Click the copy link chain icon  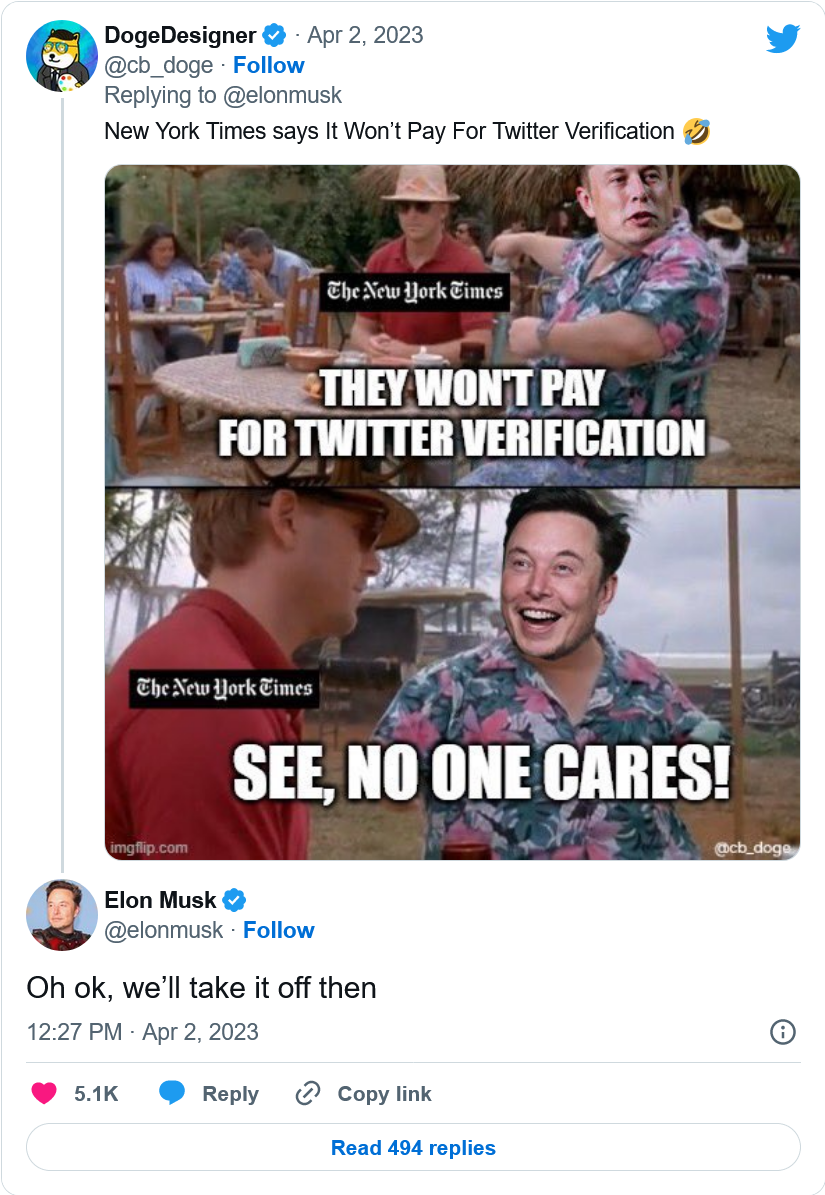[307, 1094]
